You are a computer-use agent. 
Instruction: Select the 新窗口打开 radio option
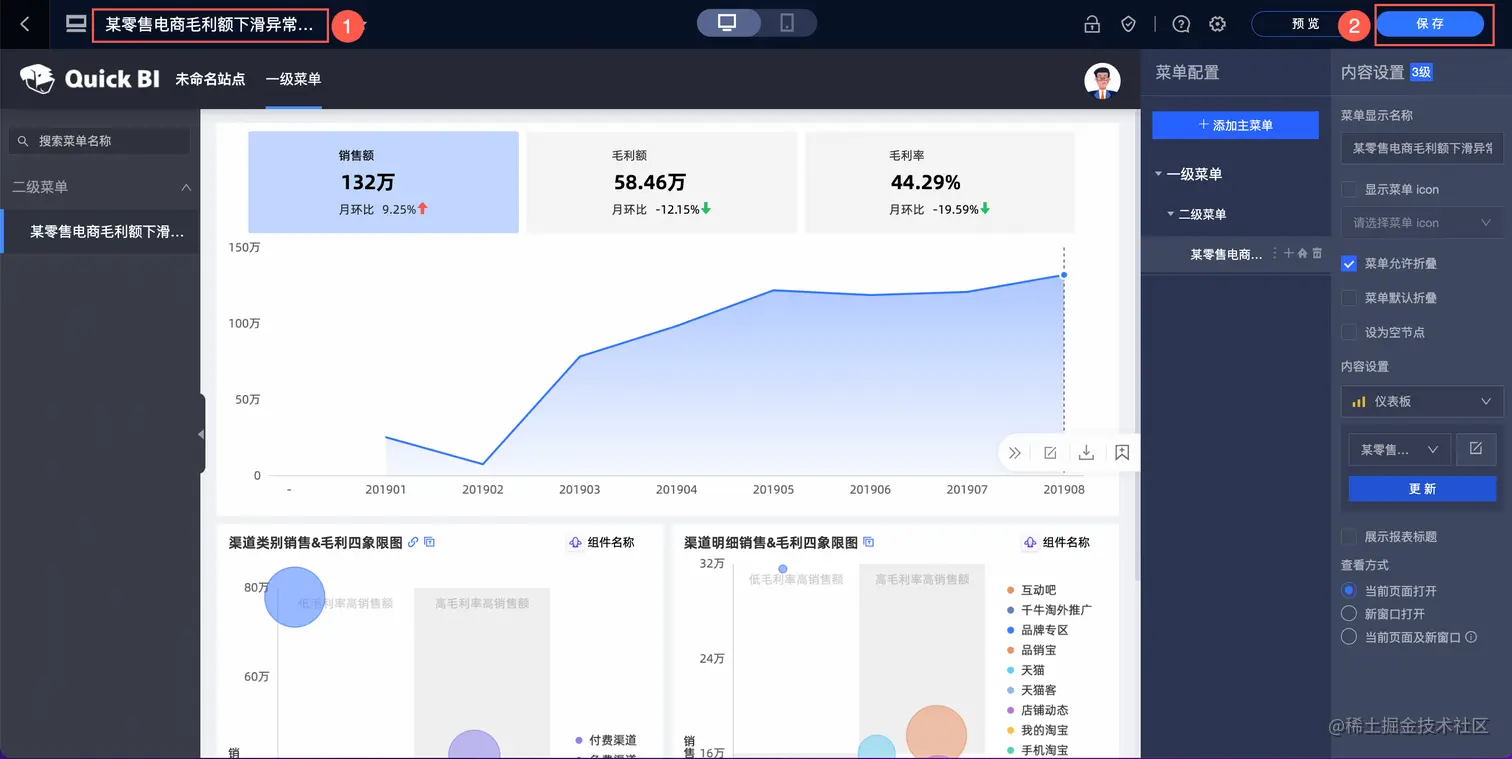coord(1349,614)
